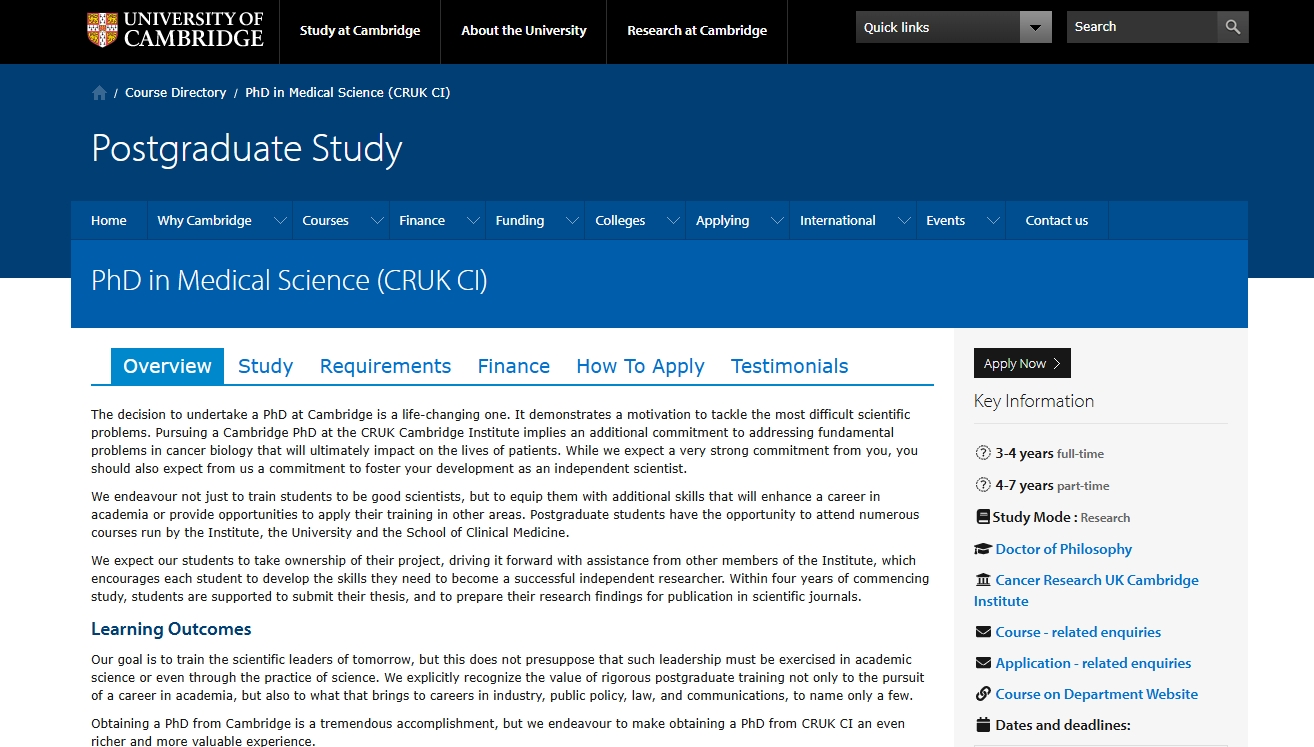
Task: Click the question icon beside 3-4 years
Action: pyautogui.click(x=983, y=453)
